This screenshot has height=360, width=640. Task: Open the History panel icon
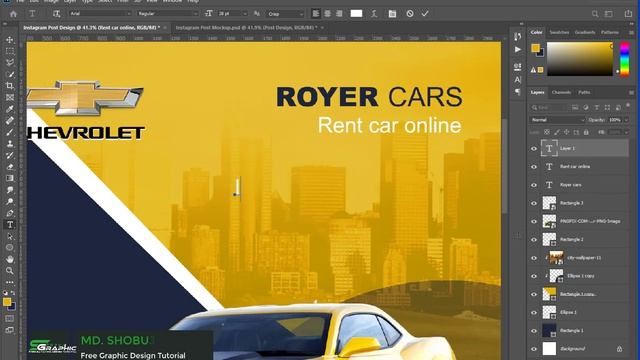(518, 37)
